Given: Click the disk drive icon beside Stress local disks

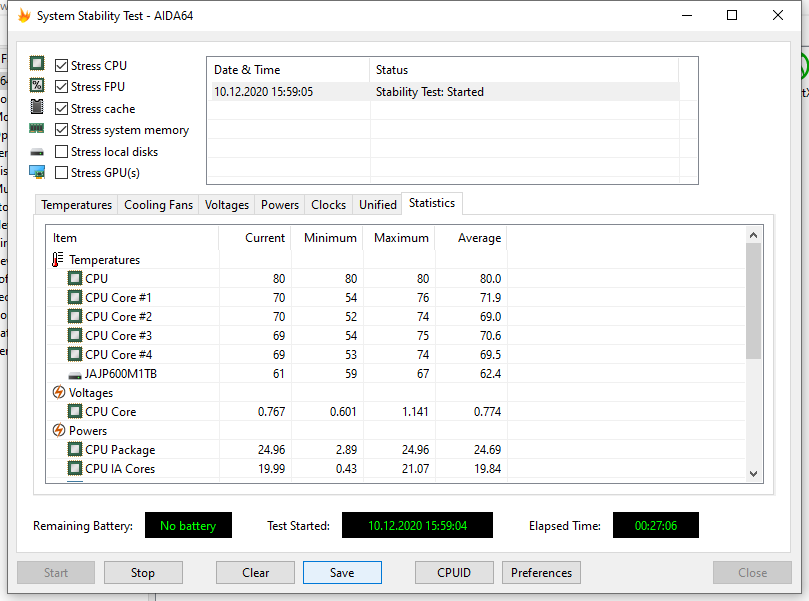Looking at the screenshot, I should point(37,152).
